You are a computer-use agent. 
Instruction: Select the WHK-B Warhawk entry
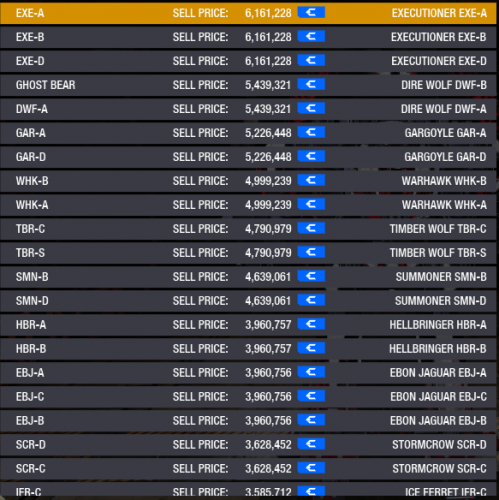[248, 181]
